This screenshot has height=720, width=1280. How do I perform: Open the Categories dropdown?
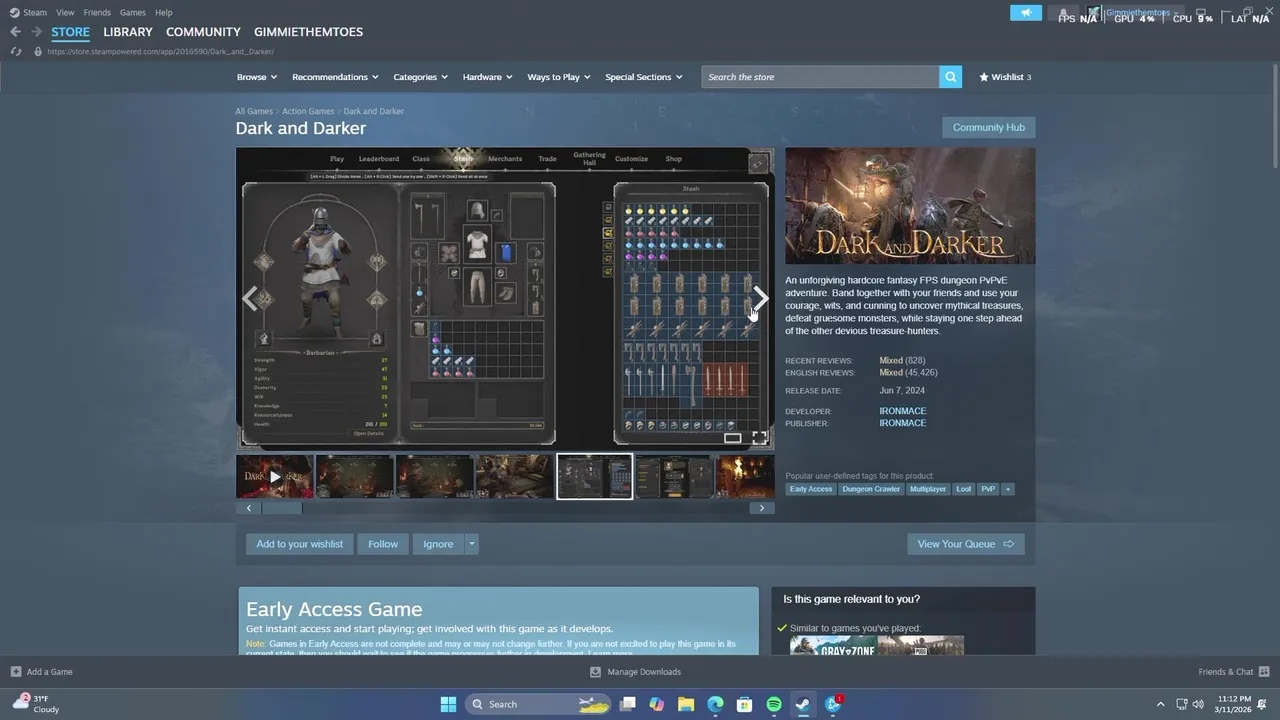click(x=420, y=77)
